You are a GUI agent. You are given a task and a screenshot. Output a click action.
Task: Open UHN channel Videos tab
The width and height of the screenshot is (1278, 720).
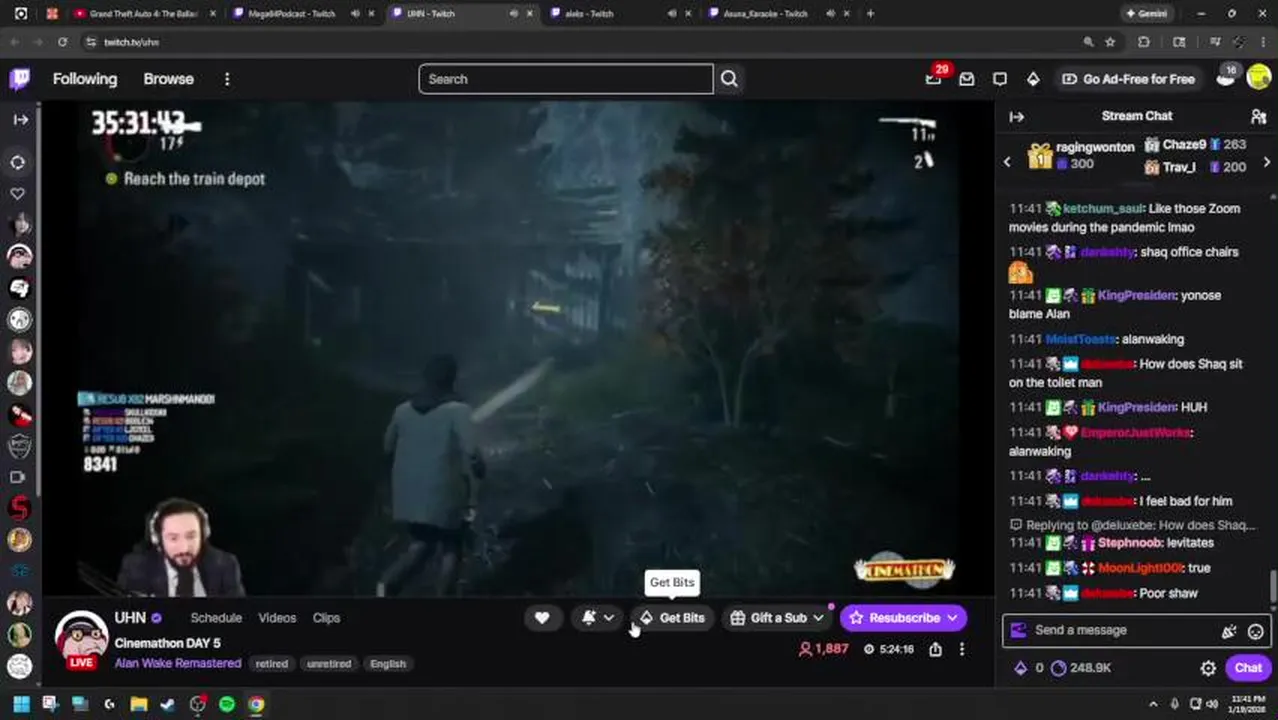[x=277, y=618]
